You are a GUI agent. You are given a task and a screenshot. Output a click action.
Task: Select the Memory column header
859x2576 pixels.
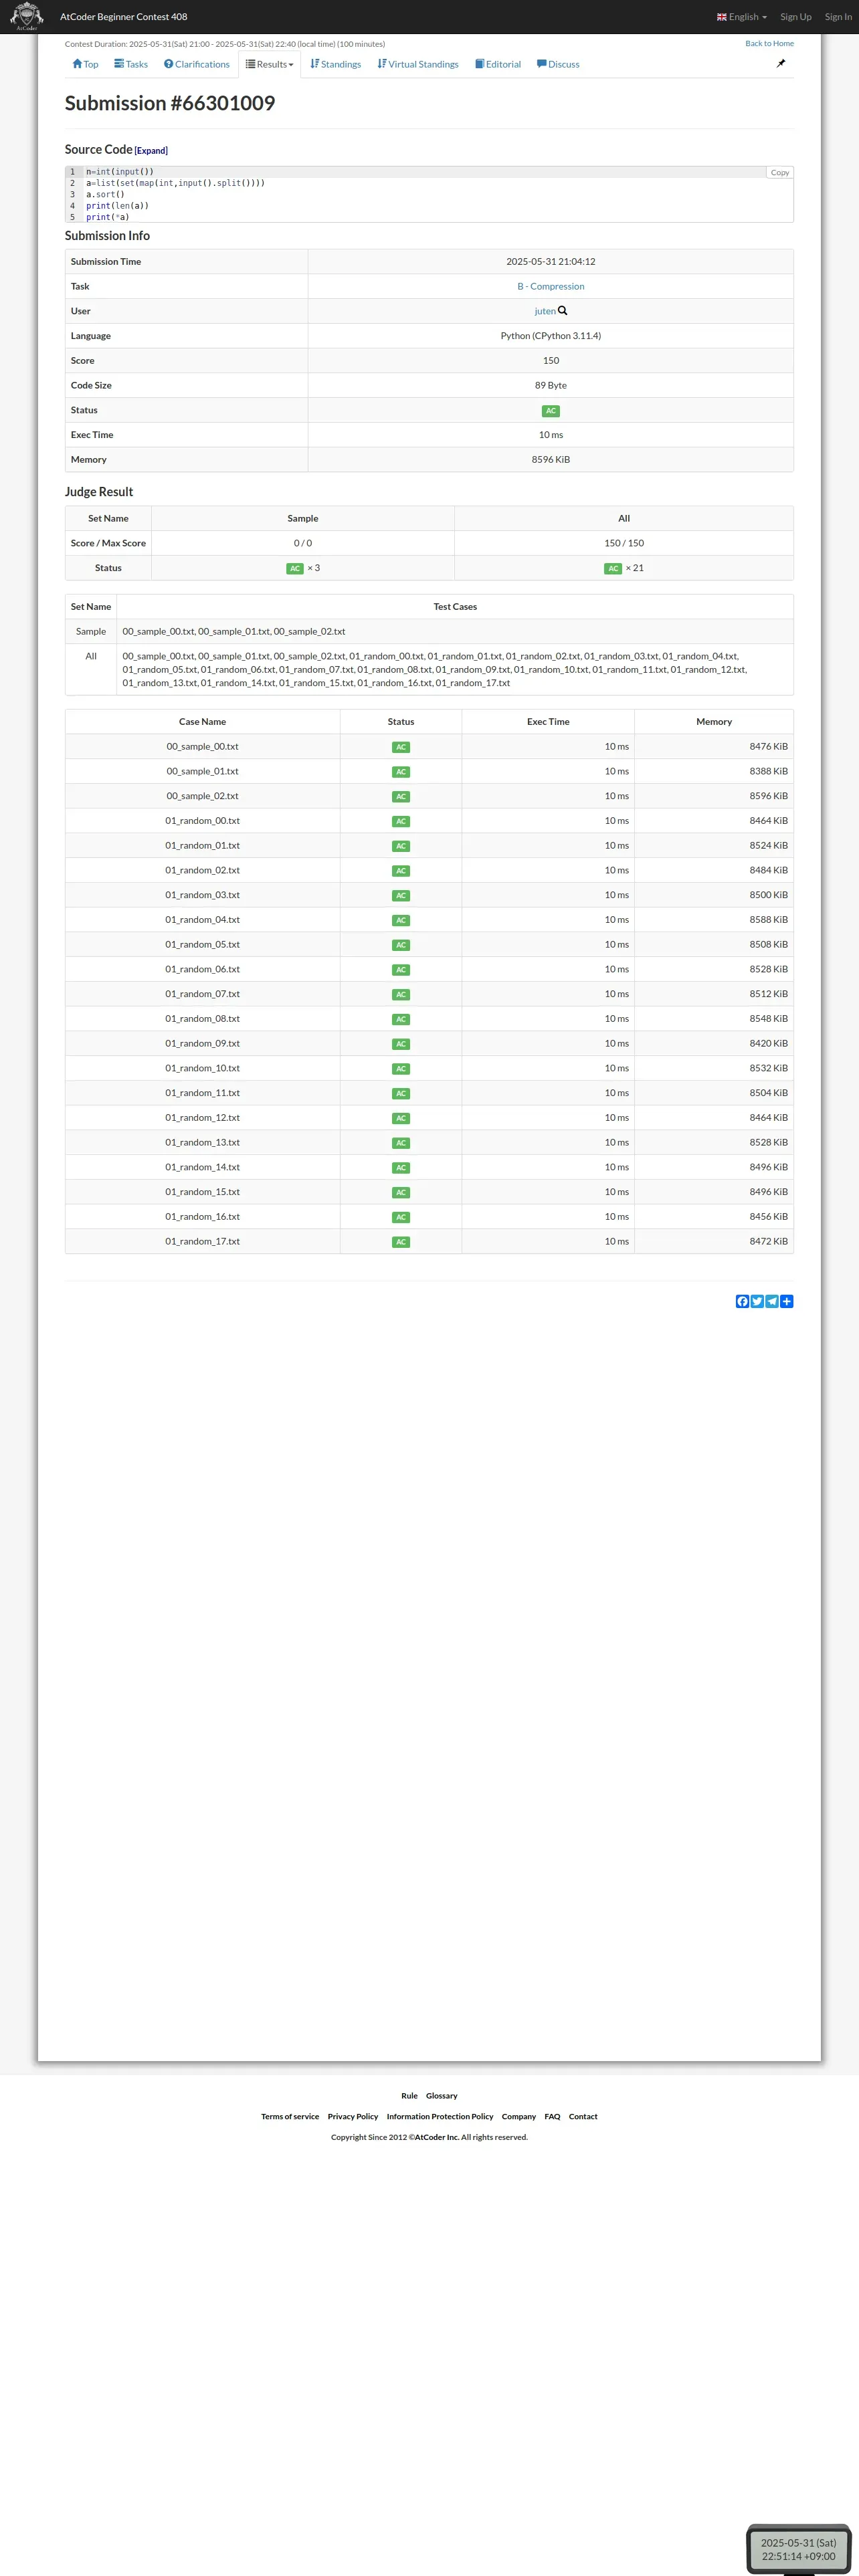(714, 722)
